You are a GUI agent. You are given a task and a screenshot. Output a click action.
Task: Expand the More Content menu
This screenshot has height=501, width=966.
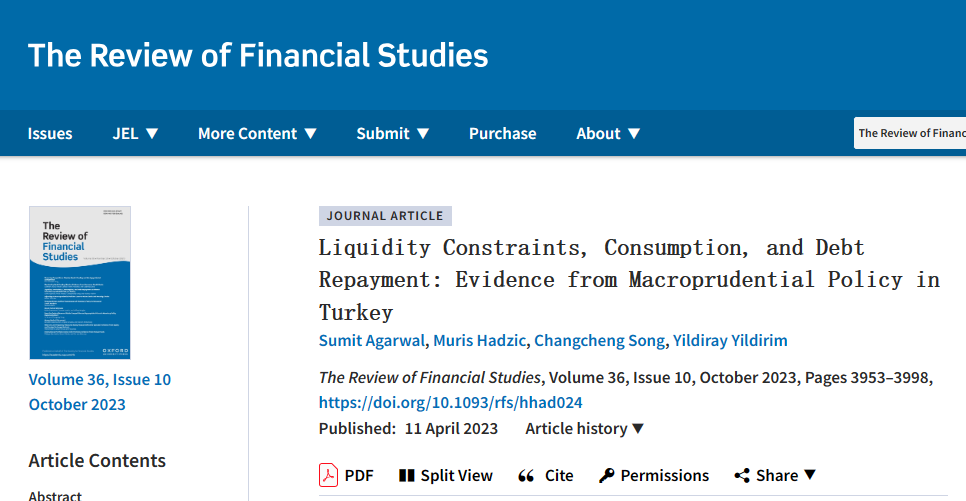(257, 133)
